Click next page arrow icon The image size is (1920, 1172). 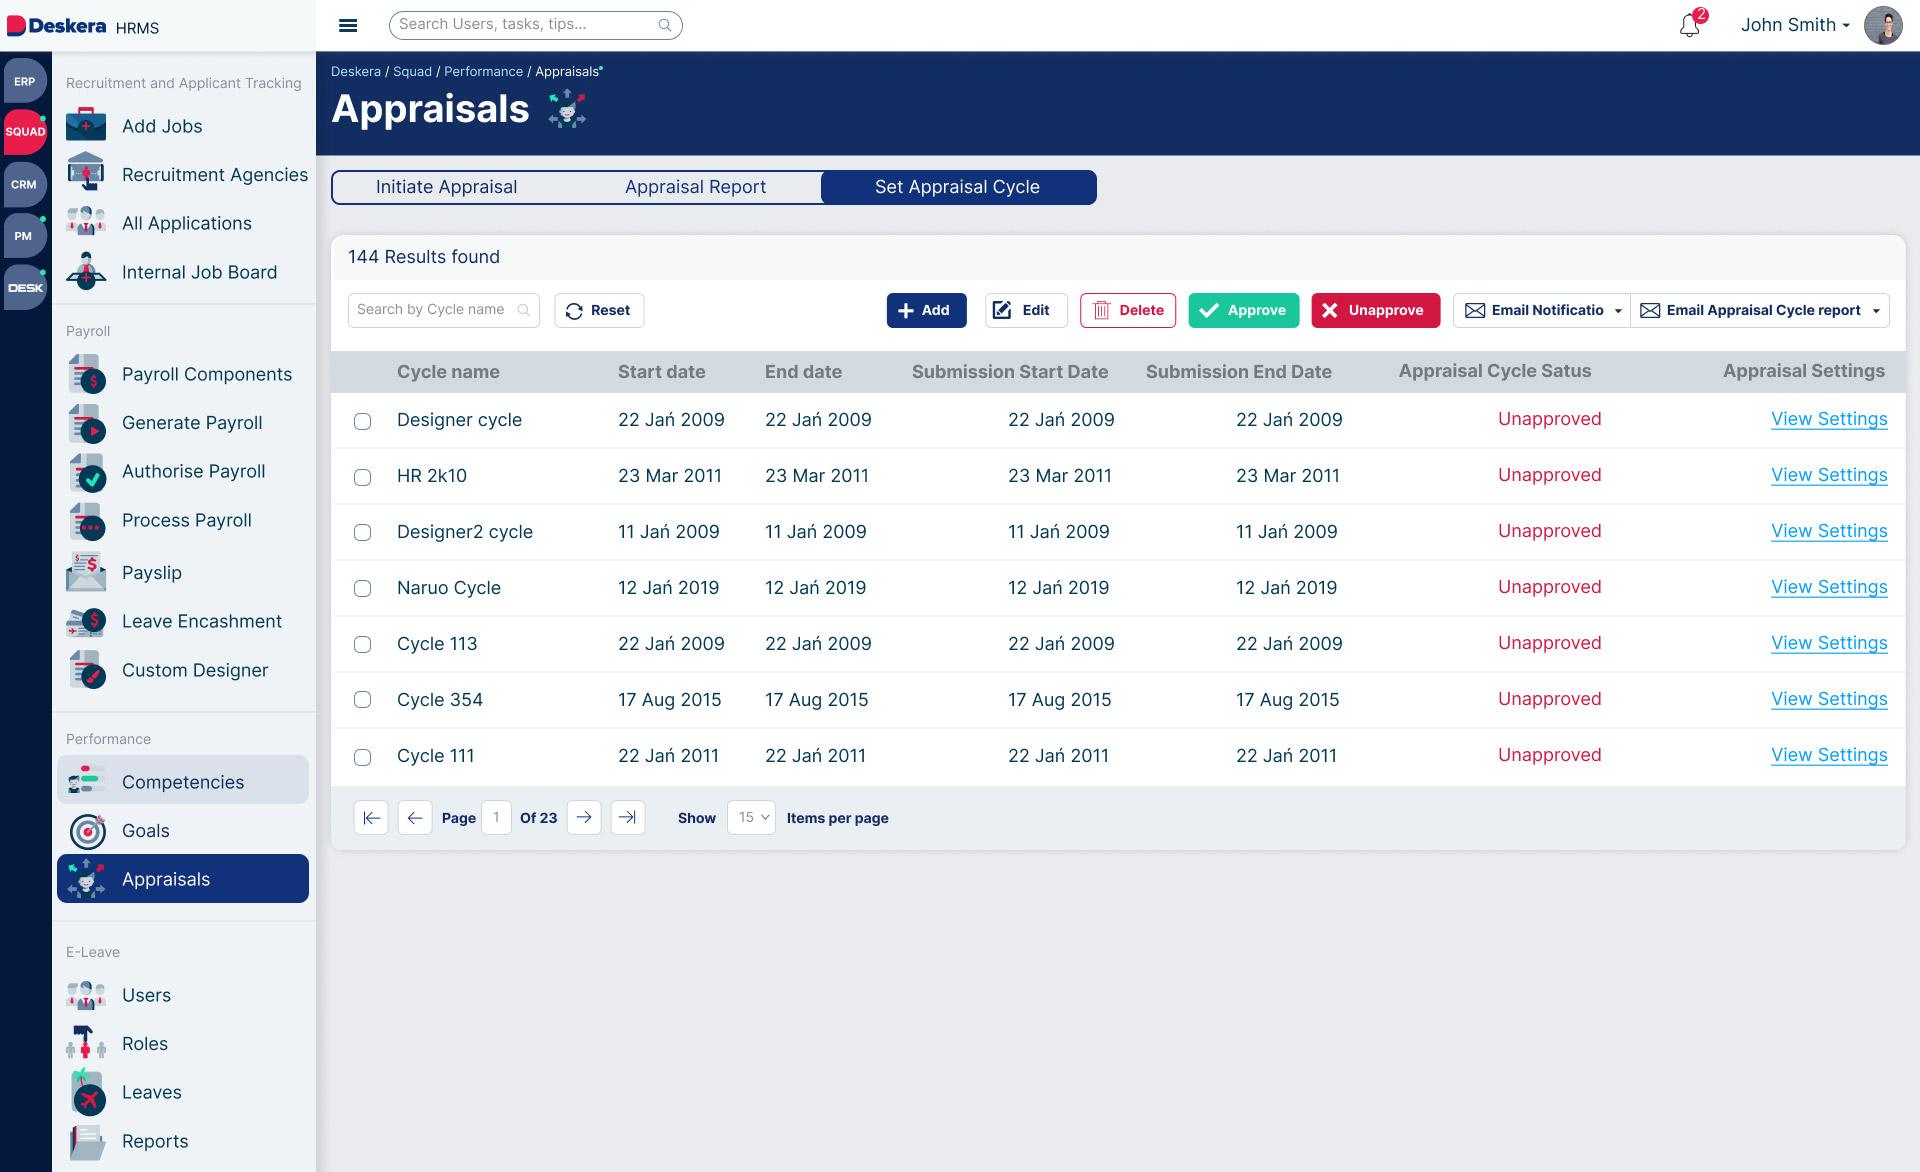click(584, 817)
